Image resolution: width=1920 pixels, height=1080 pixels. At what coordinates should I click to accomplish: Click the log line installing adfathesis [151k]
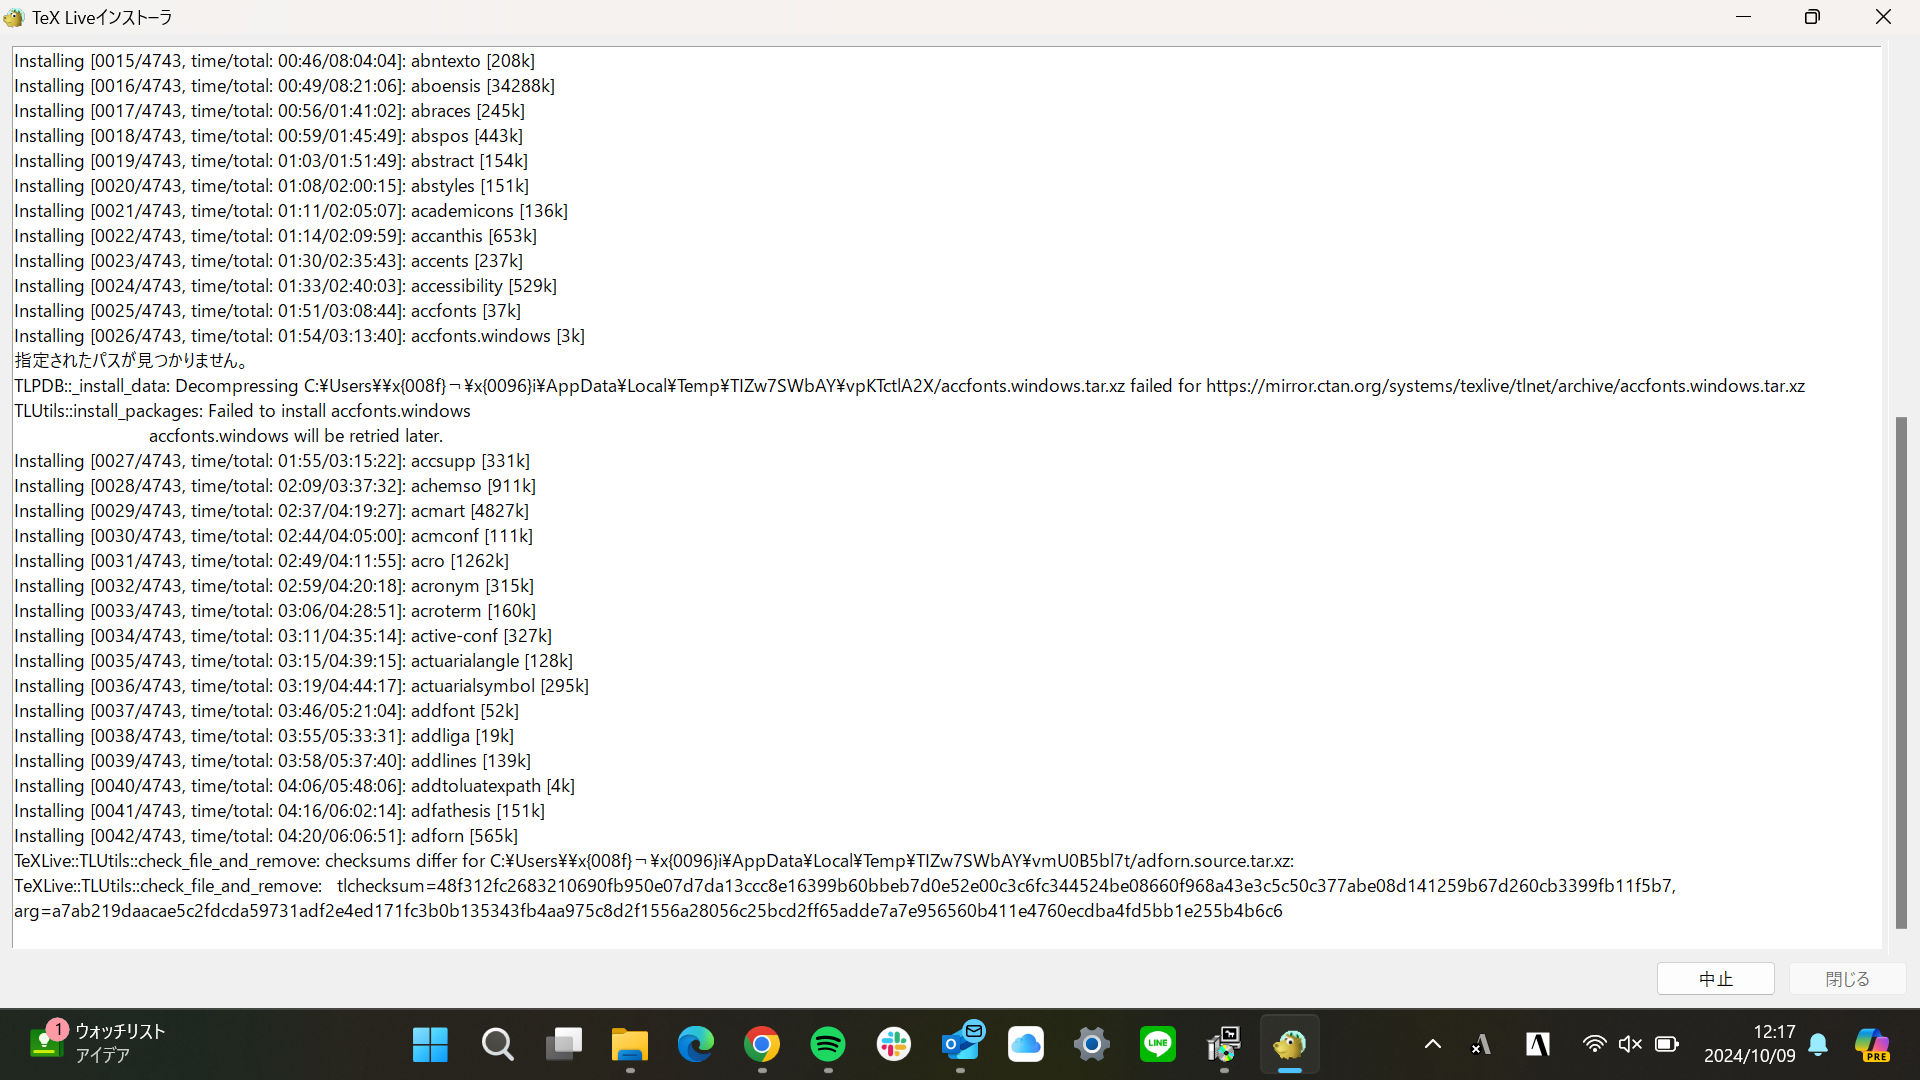(279, 811)
